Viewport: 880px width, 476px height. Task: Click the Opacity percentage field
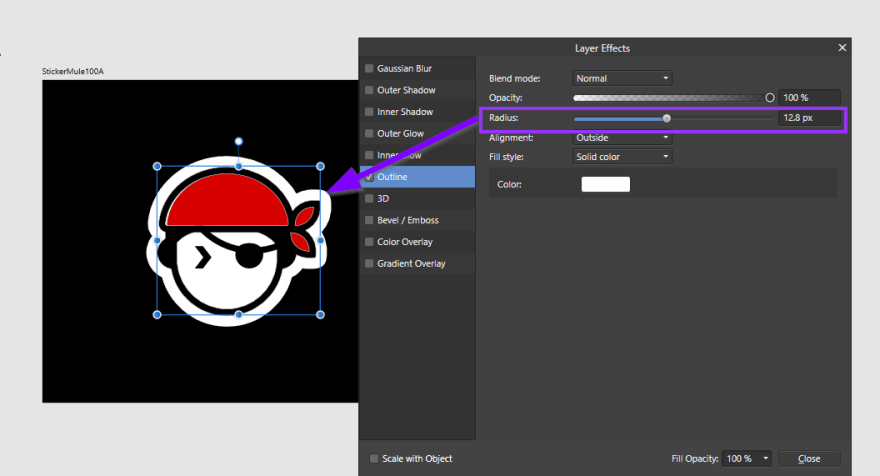click(x=809, y=98)
